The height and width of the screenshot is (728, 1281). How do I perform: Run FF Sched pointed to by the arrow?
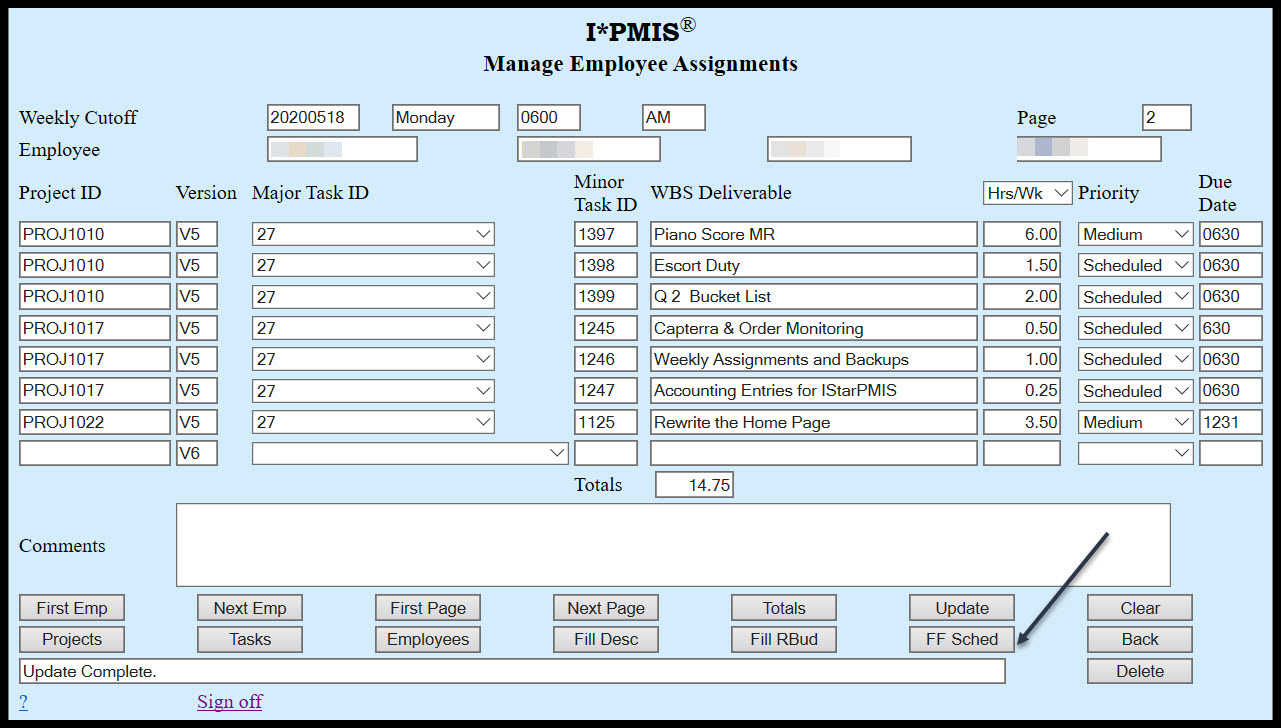pyautogui.click(x=960, y=639)
